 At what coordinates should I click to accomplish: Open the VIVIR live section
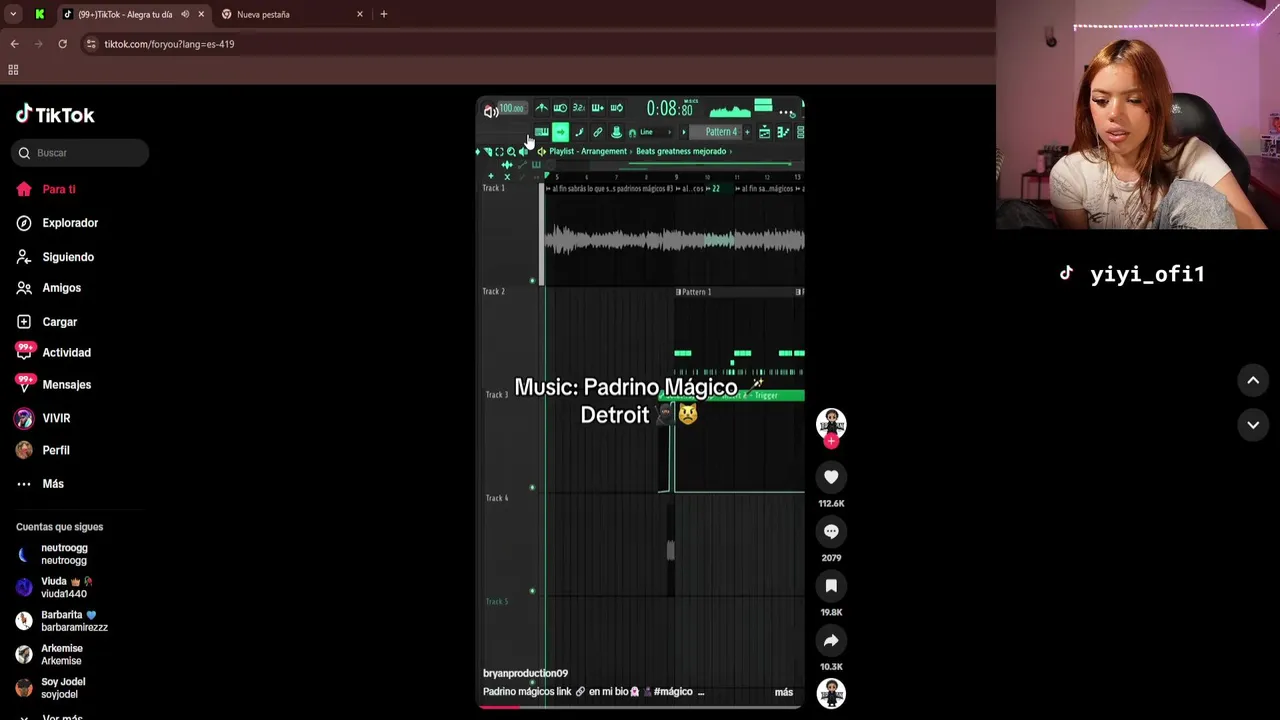point(43,418)
